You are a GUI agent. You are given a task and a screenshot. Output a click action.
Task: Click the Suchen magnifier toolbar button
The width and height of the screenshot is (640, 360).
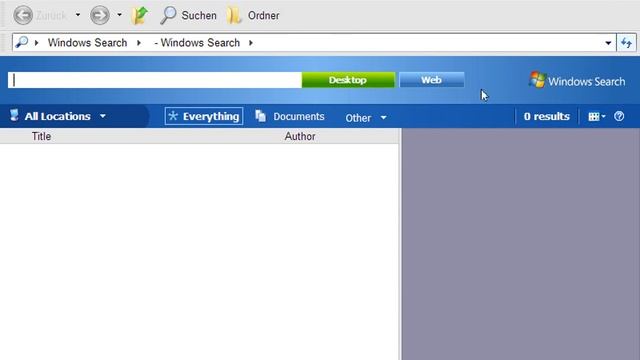(188, 16)
